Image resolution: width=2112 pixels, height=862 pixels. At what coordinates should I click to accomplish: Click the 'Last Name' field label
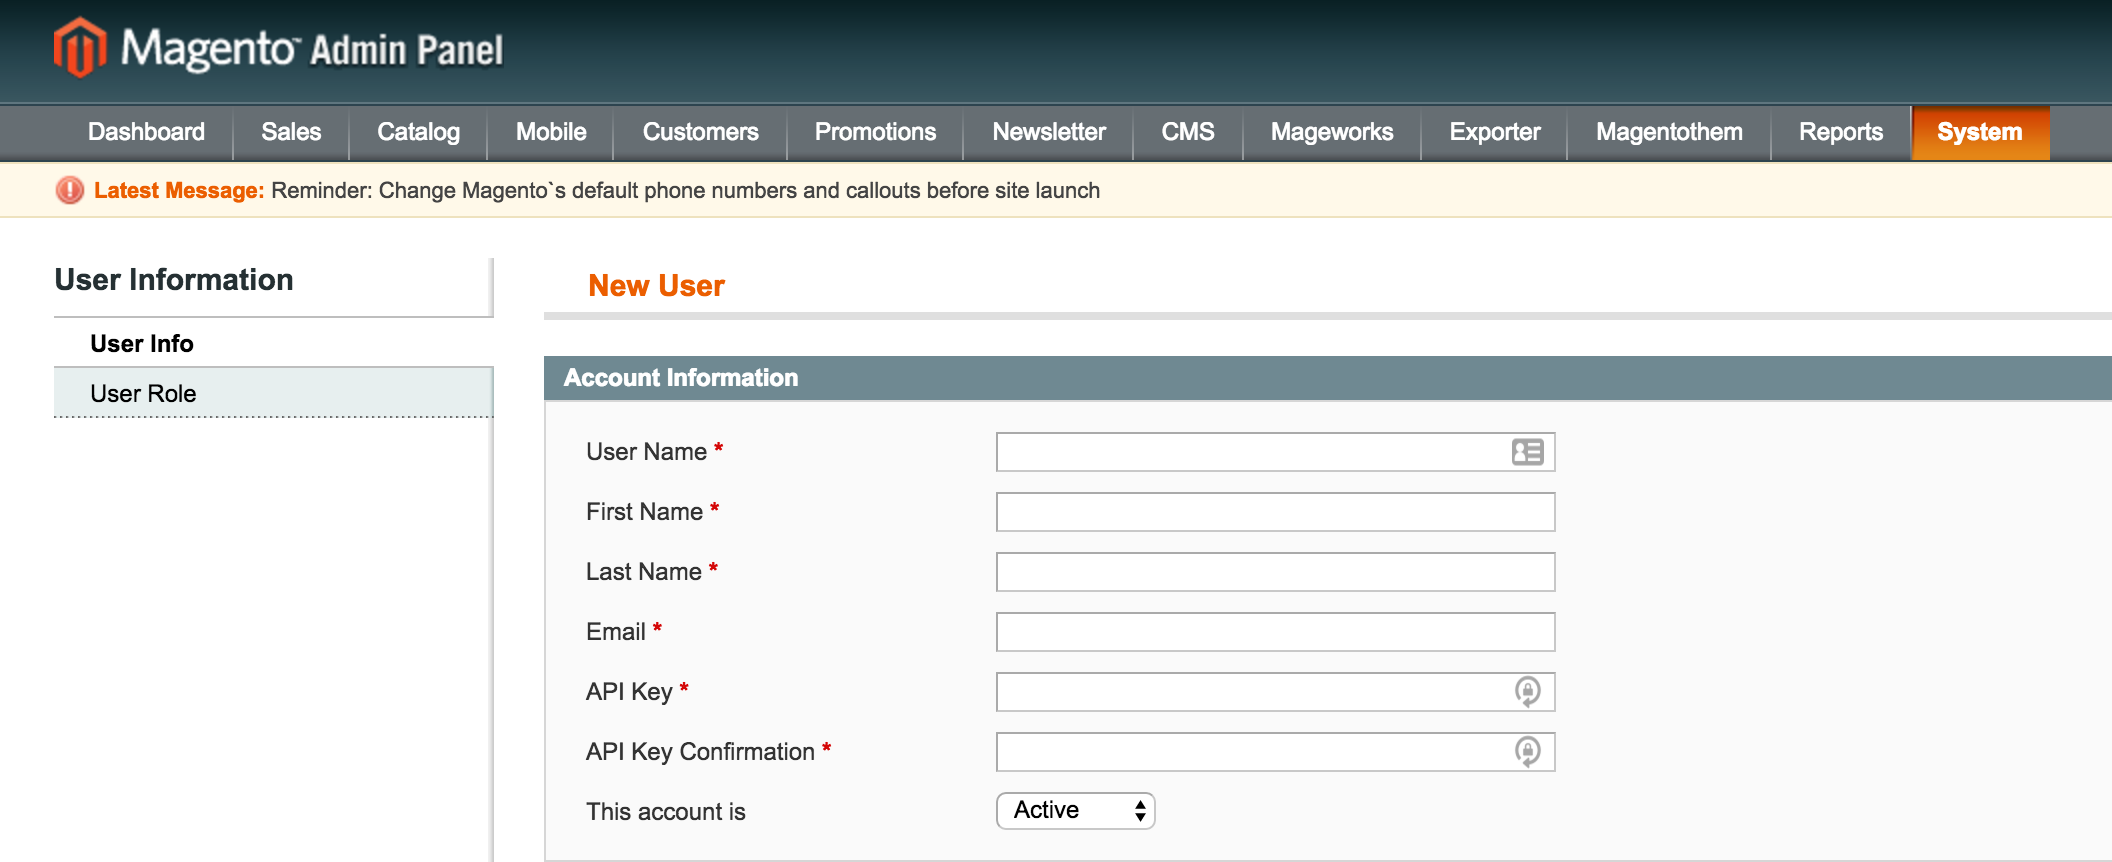(x=643, y=572)
